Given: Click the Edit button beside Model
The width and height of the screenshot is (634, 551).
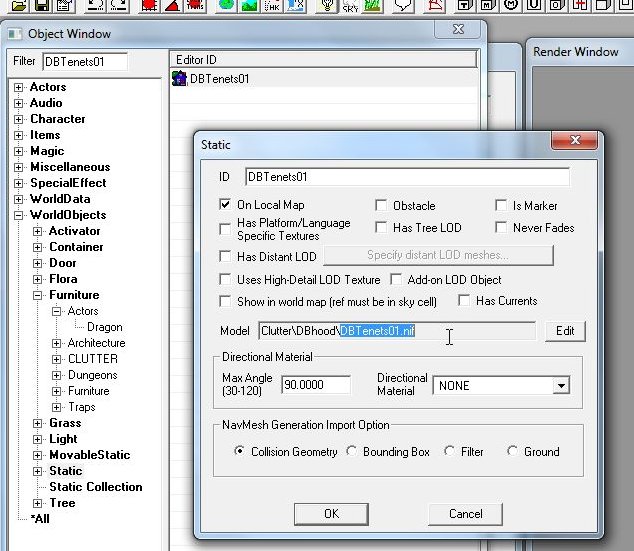Looking at the screenshot, I should click(x=565, y=331).
